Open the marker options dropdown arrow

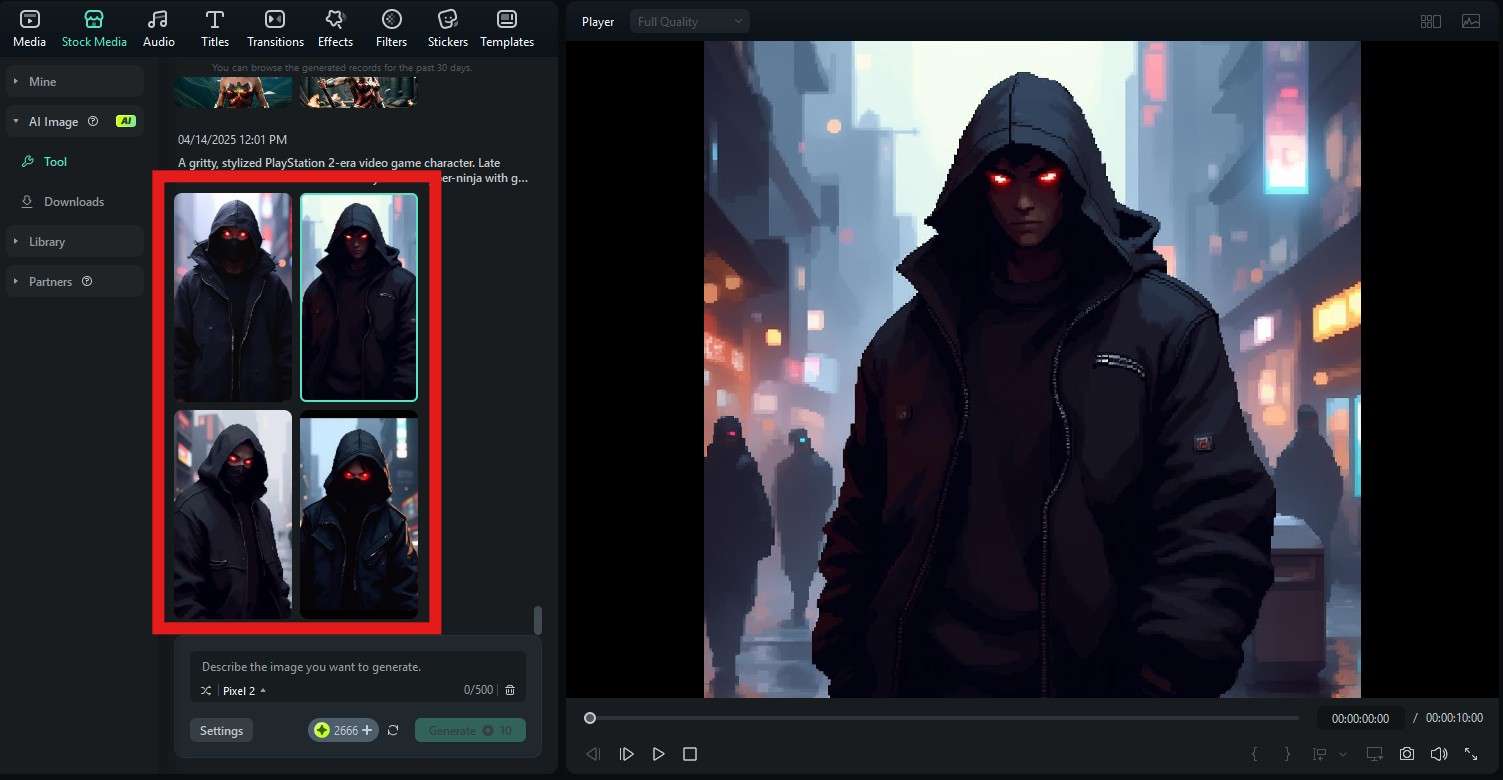(1343, 754)
